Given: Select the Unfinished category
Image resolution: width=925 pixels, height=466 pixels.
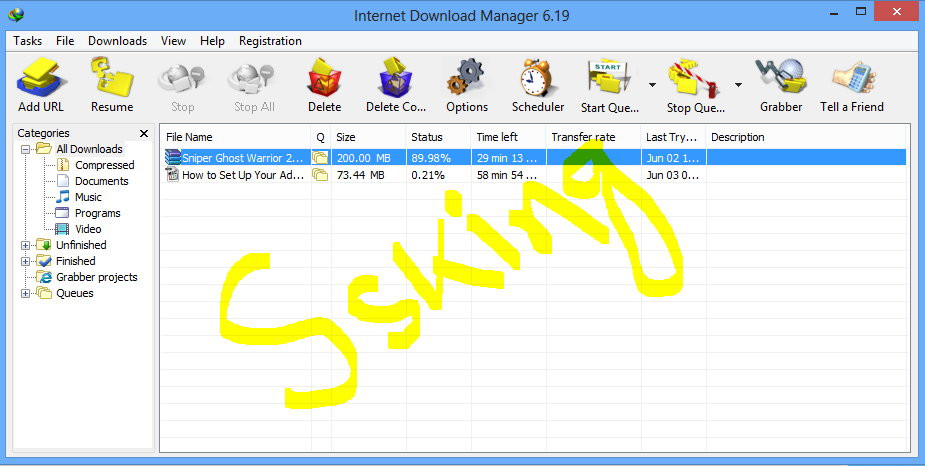Looking at the screenshot, I should 81,245.
